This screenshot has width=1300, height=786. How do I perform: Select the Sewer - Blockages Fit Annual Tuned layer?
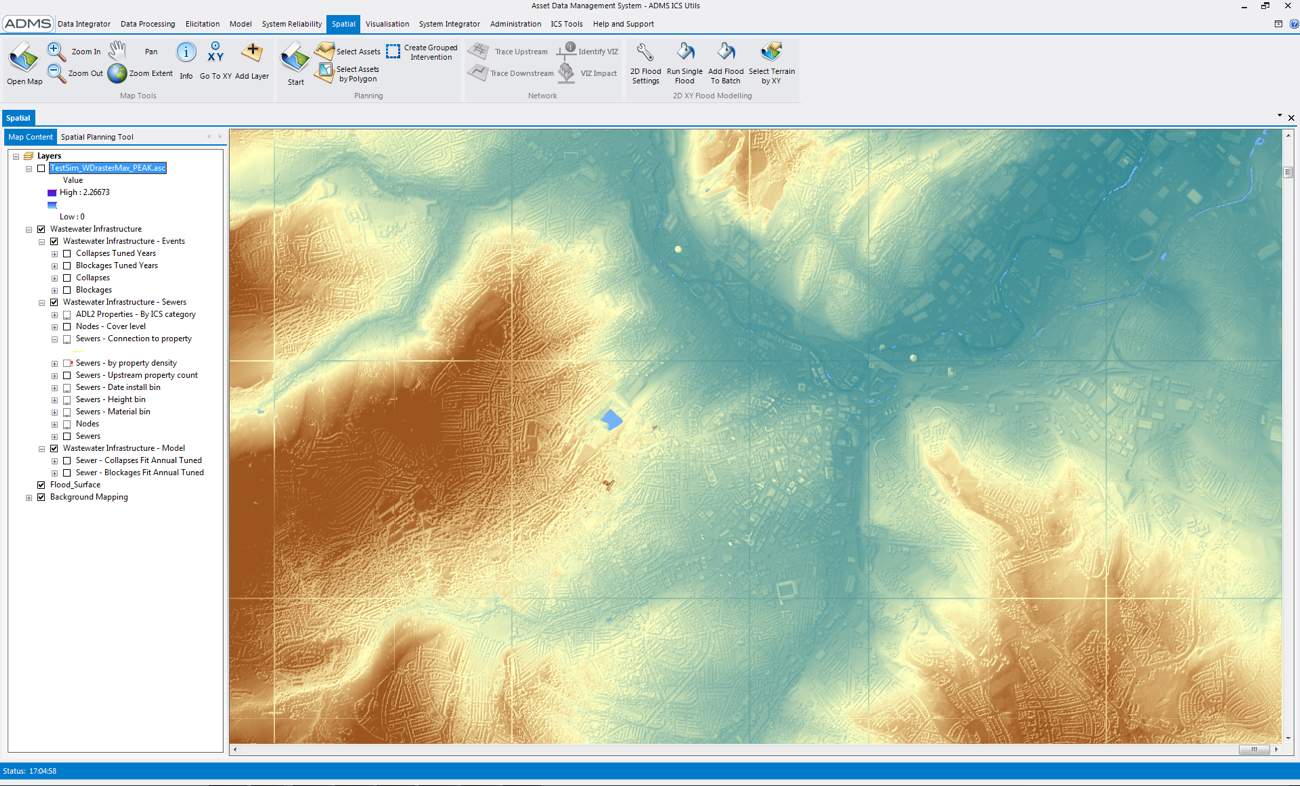(x=139, y=473)
